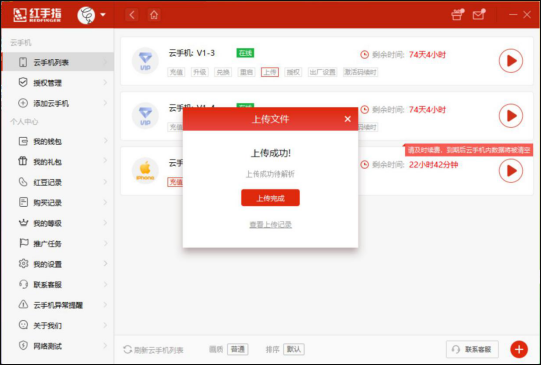Click the red plus add button
This screenshot has height=365, width=541.
519,349
